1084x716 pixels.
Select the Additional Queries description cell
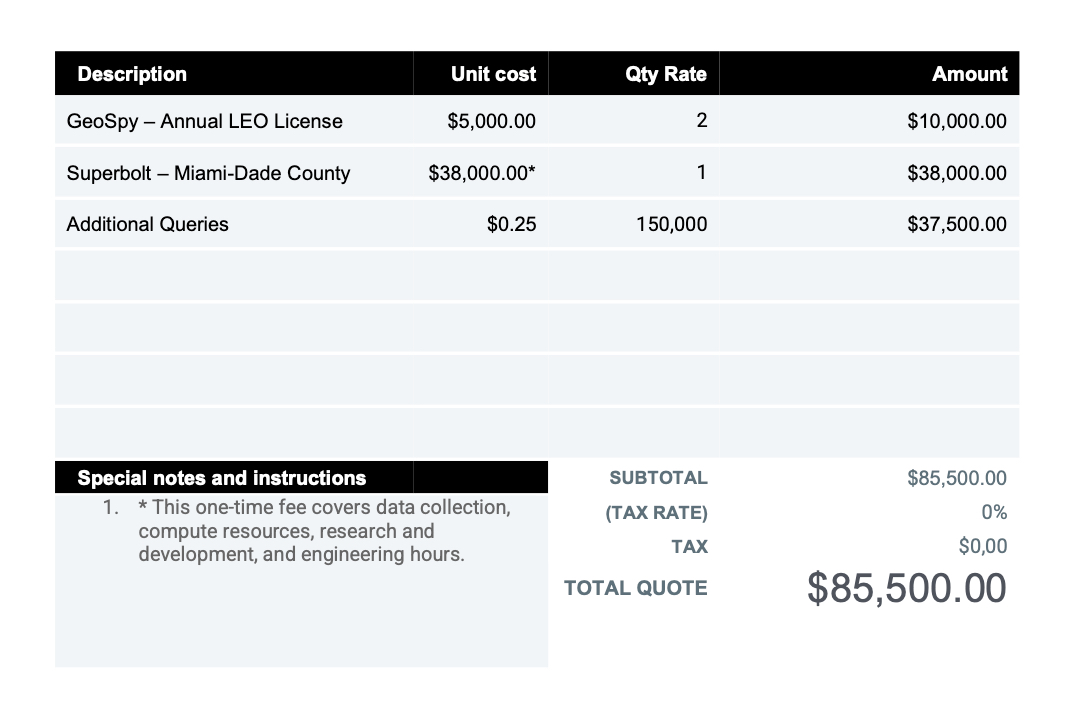(148, 224)
